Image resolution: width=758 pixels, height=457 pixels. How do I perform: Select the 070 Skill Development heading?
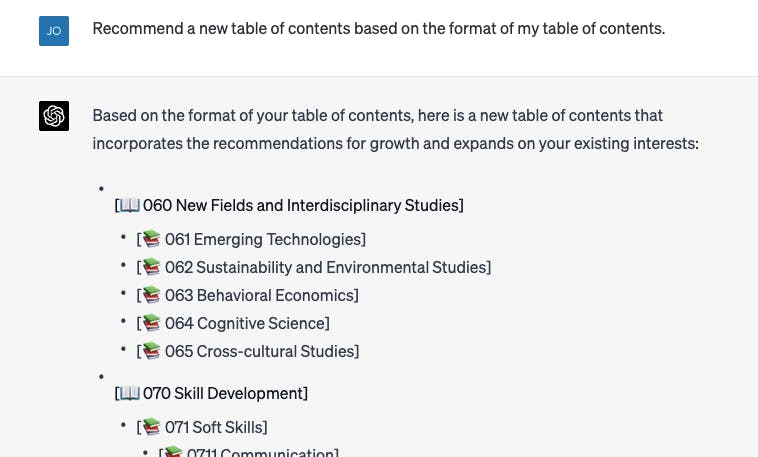(211, 394)
